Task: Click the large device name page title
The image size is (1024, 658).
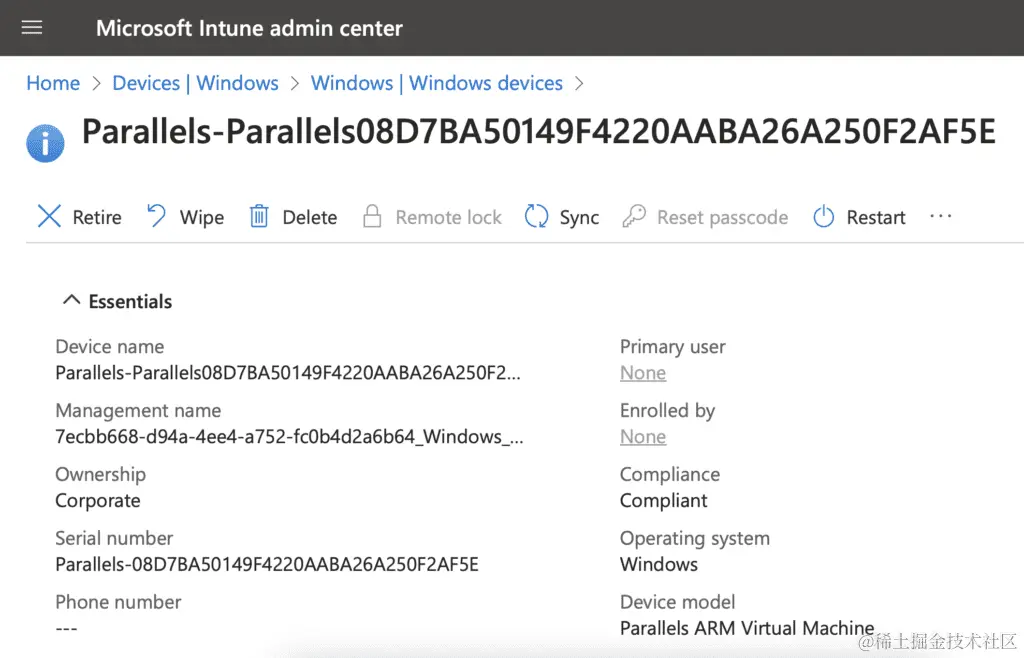Action: coord(538,131)
